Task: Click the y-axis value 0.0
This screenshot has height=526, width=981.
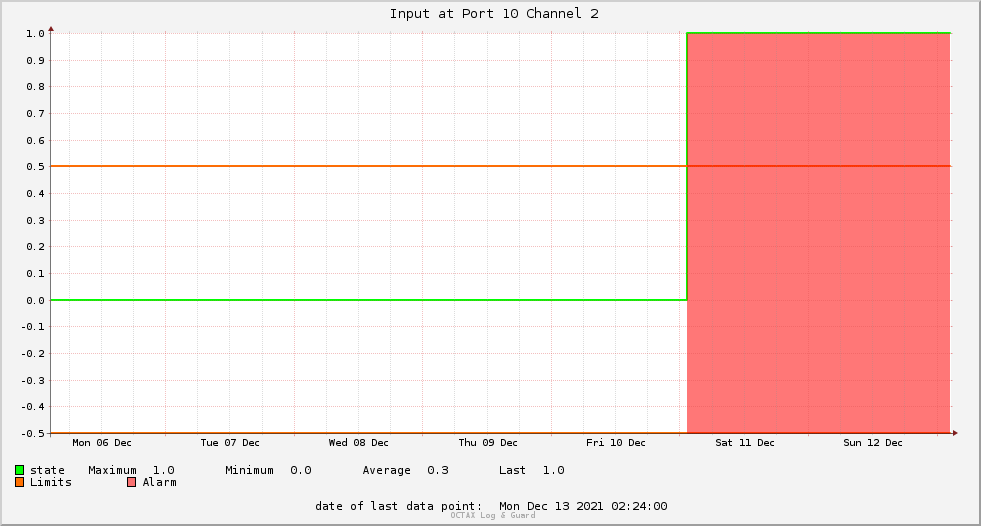Action: (35, 301)
